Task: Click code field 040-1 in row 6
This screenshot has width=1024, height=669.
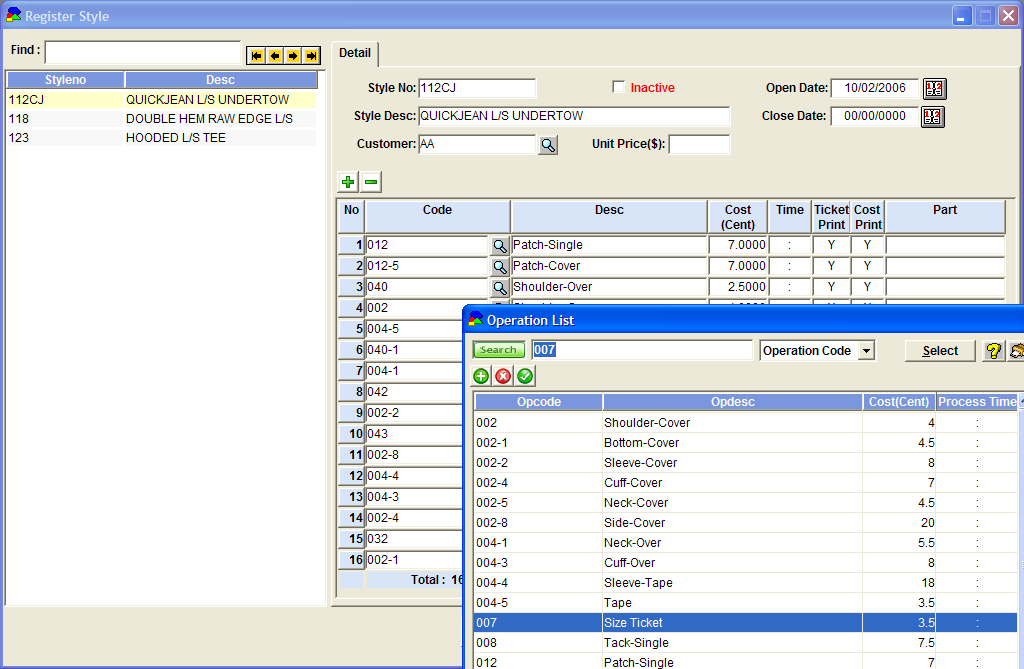Action: [x=414, y=350]
